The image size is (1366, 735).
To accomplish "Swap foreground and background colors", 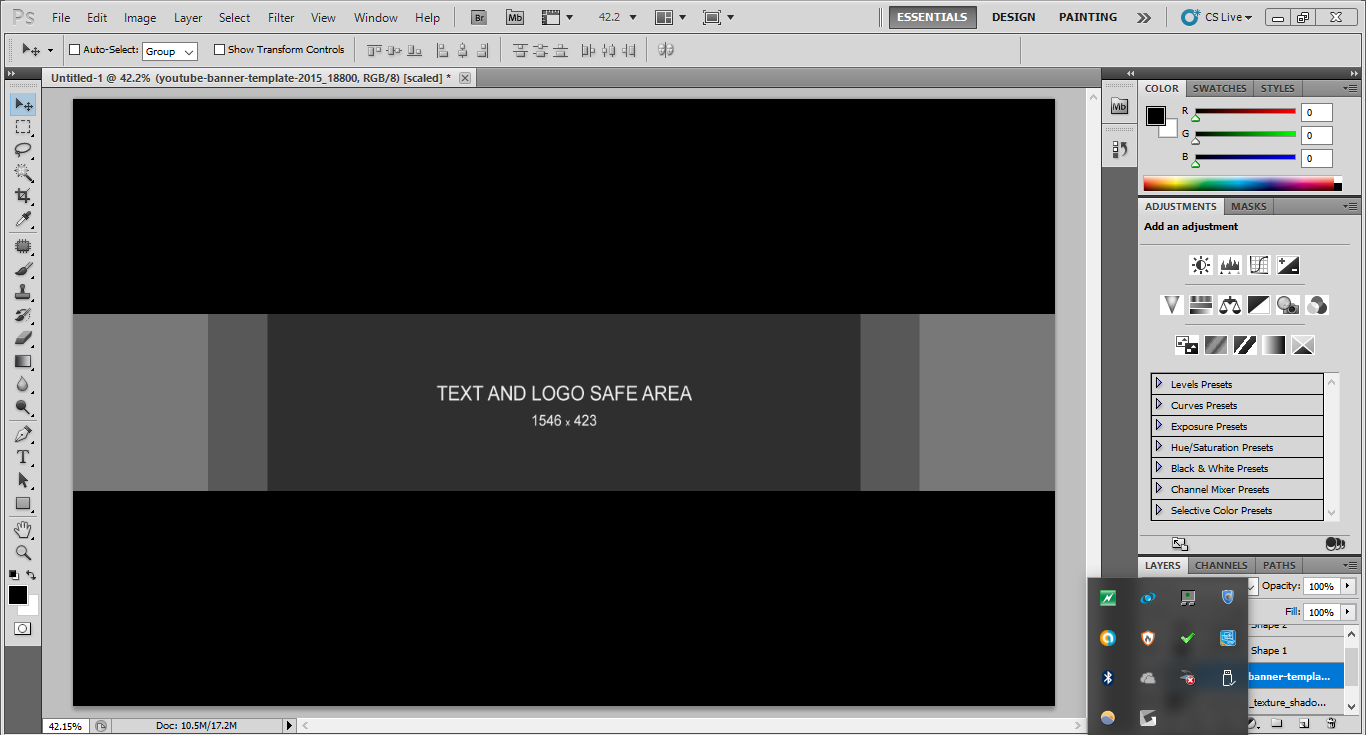I will 32,575.
